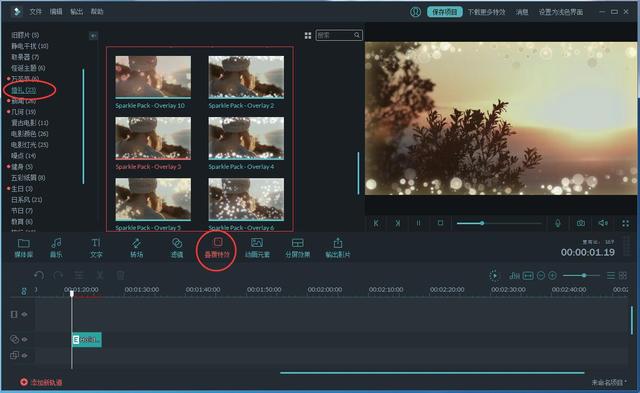The height and width of the screenshot is (393, 640).
Task: Jump to the next frame in preview
Action: 398,223
